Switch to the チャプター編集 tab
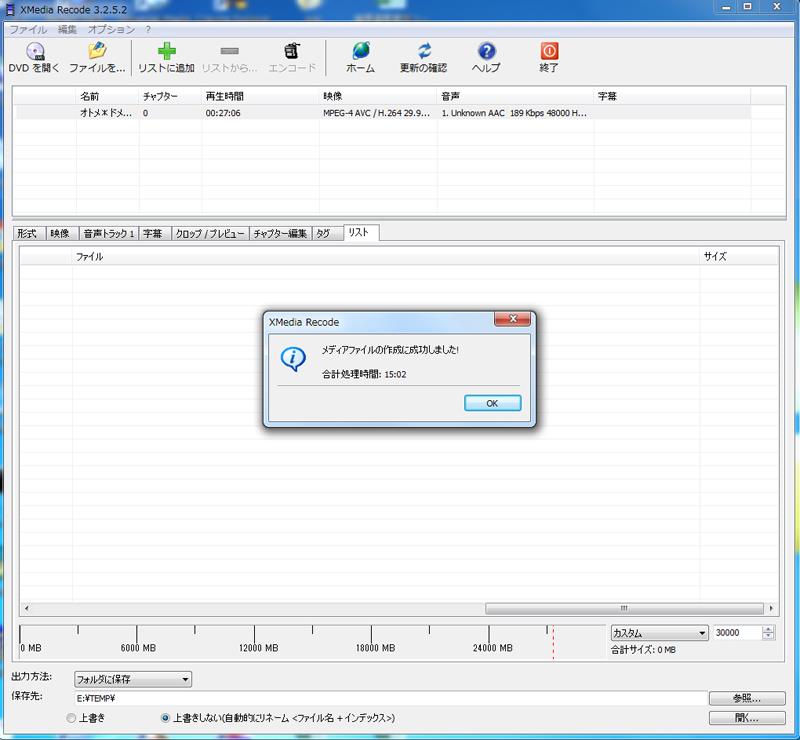 [280, 233]
